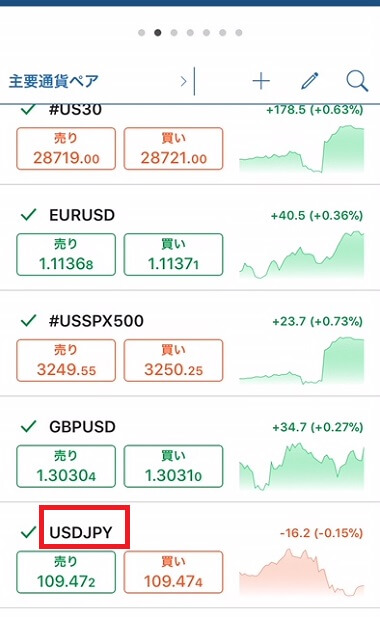Toggle the GBPUSD checkmark

(x=29, y=427)
